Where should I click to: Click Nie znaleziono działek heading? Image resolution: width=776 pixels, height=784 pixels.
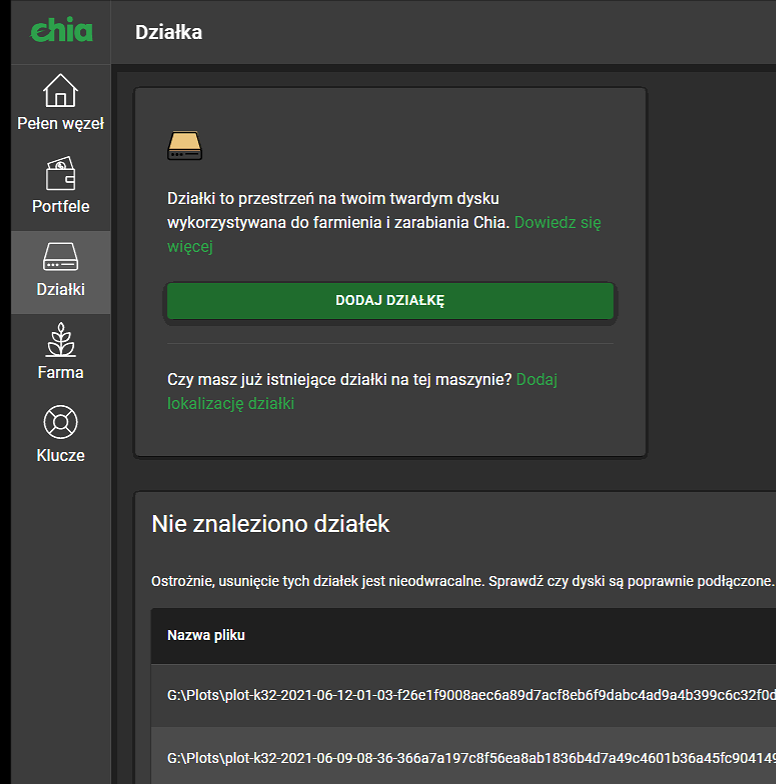pos(270,524)
